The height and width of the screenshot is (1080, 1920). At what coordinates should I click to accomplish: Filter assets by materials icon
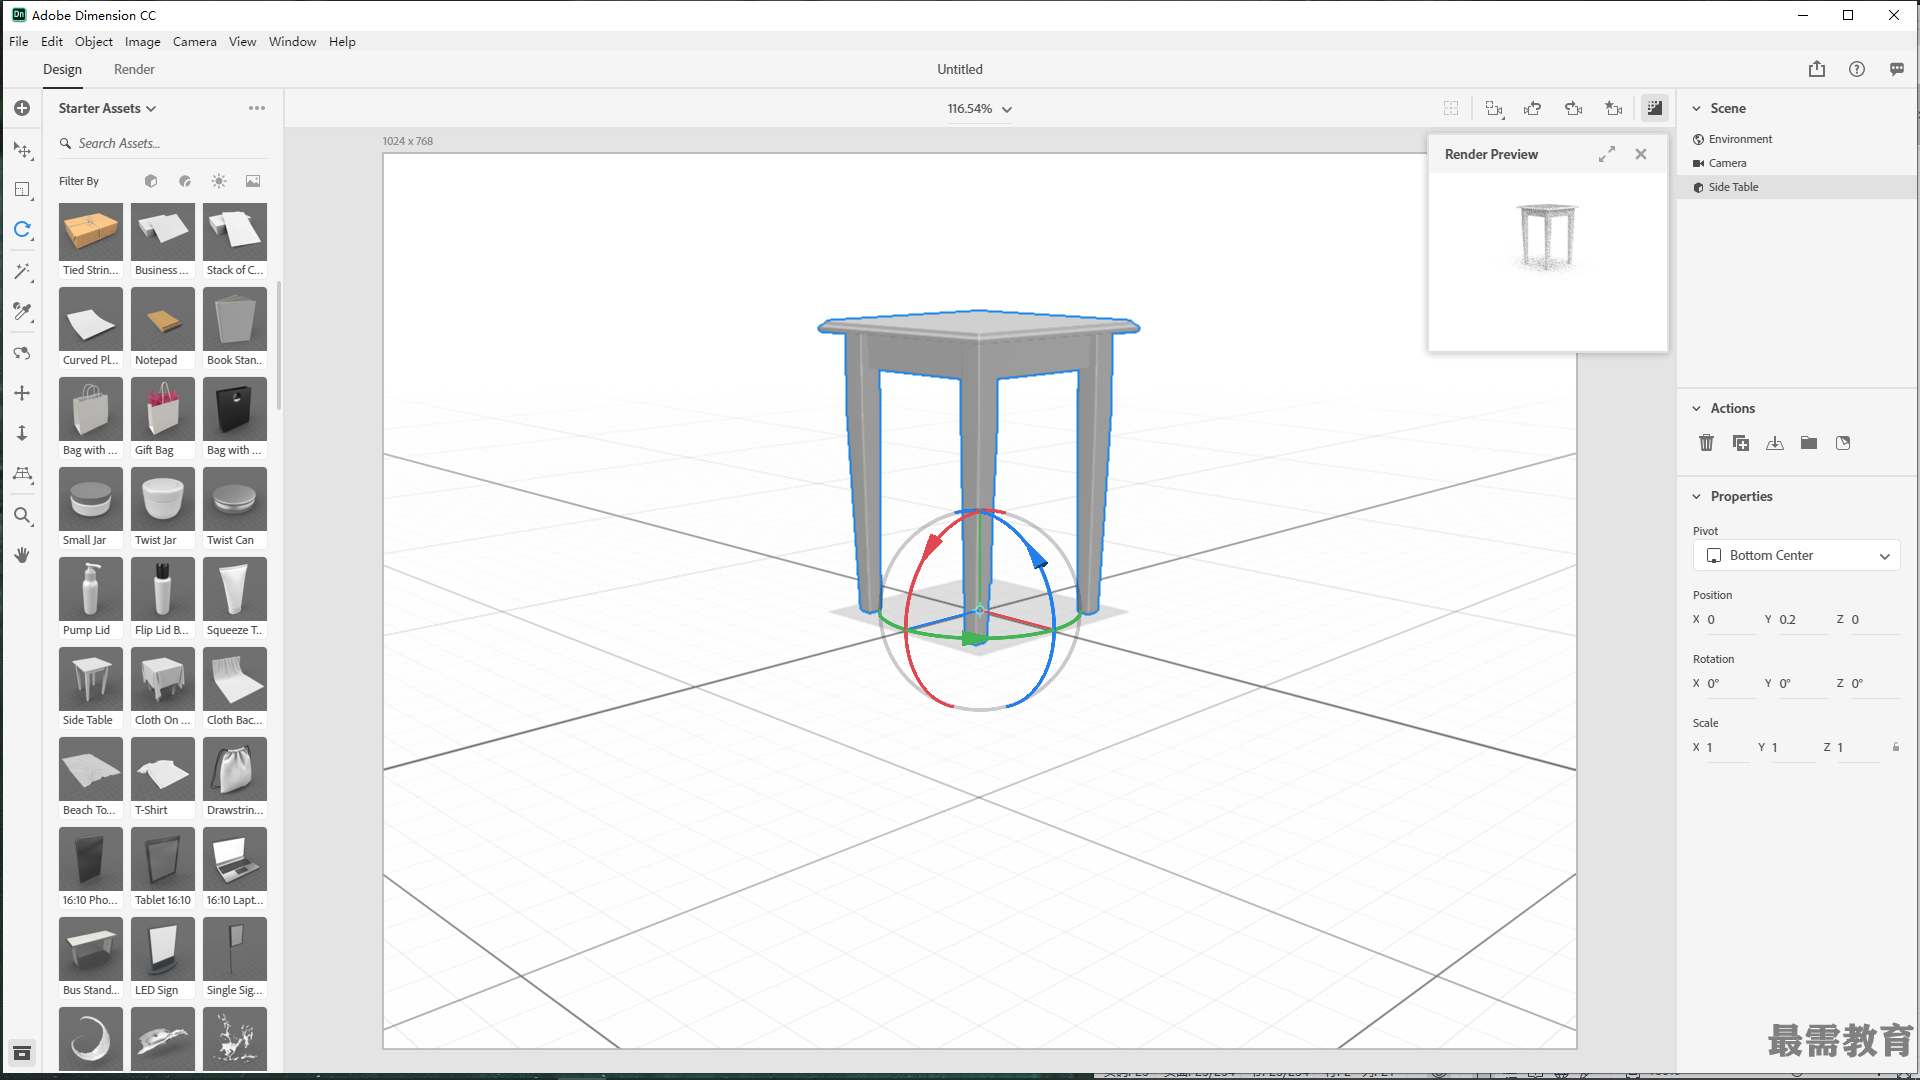click(x=185, y=181)
